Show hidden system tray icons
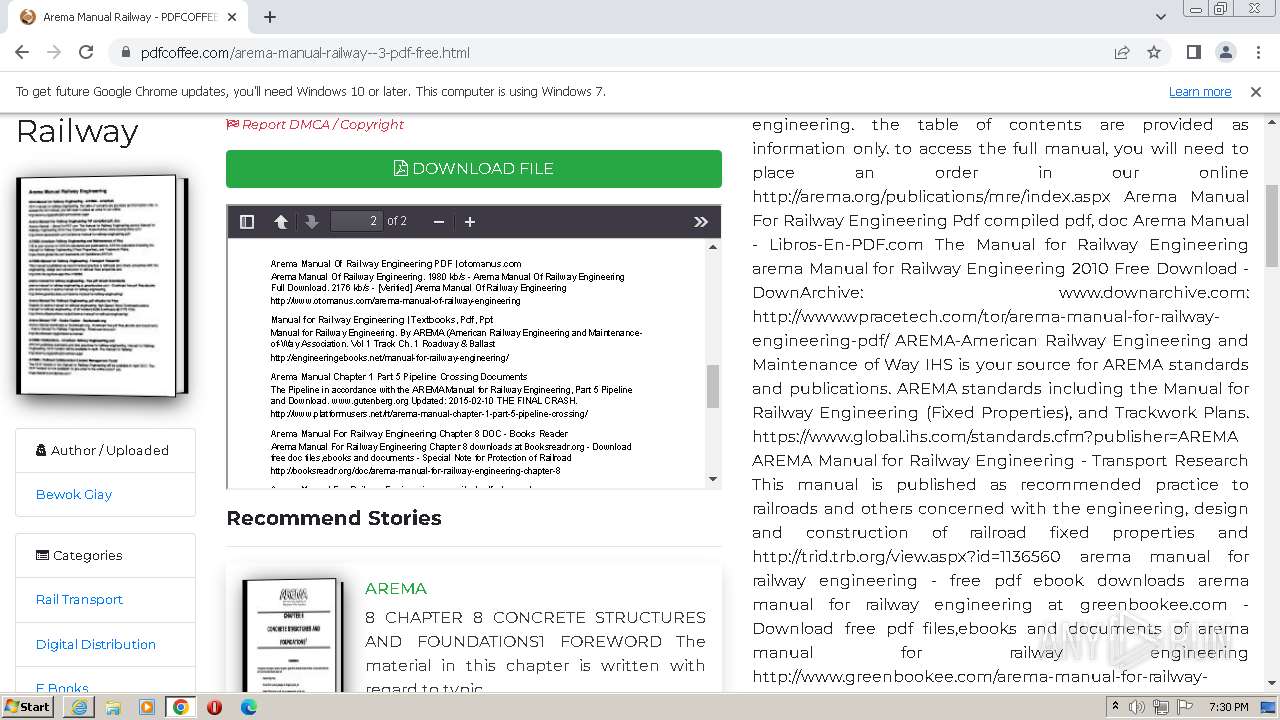This screenshot has height=720, width=1280. (1116, 707)
